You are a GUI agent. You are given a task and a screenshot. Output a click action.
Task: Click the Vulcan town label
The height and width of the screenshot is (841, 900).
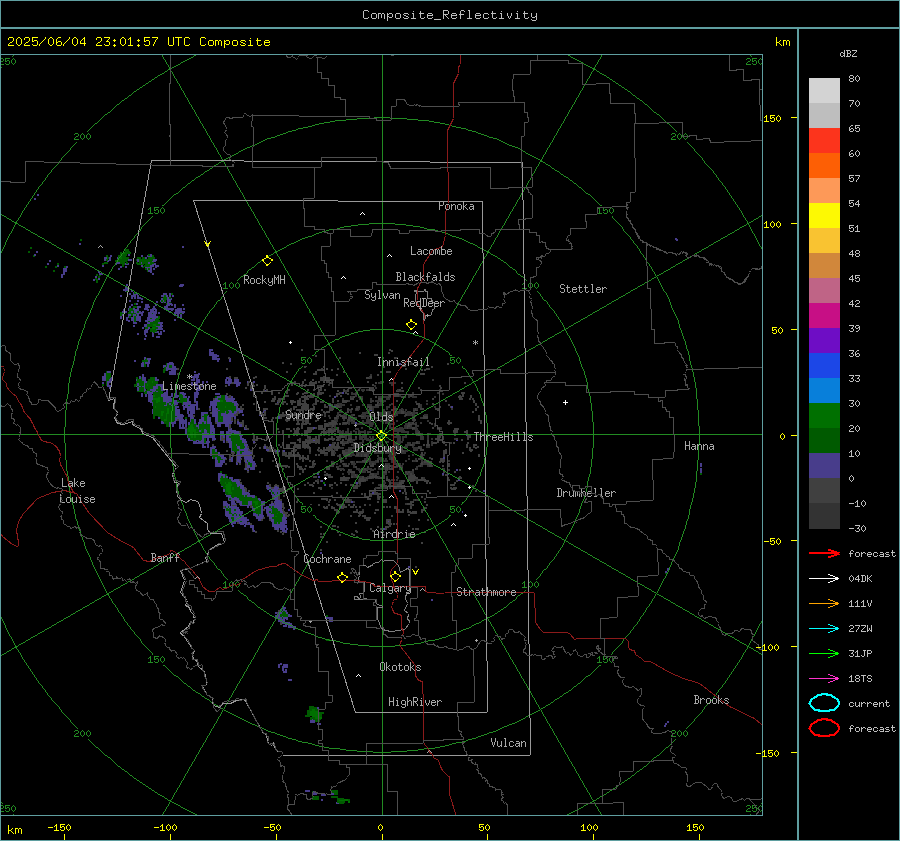coord(509,743)
